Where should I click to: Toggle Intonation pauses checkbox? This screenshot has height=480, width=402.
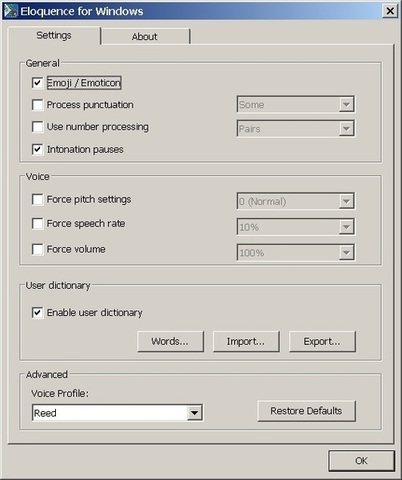click(37, 149)
